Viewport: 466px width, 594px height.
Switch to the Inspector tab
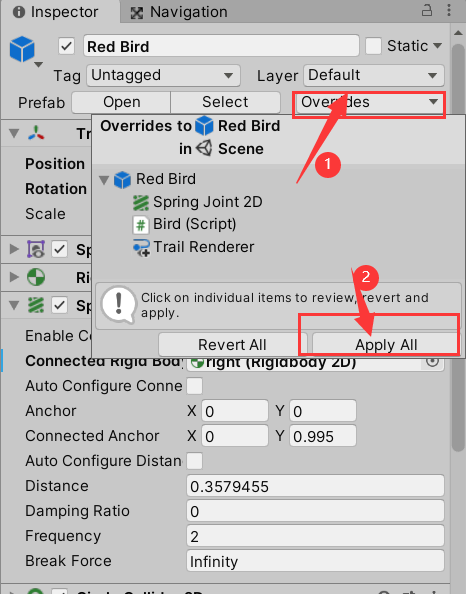56,12
